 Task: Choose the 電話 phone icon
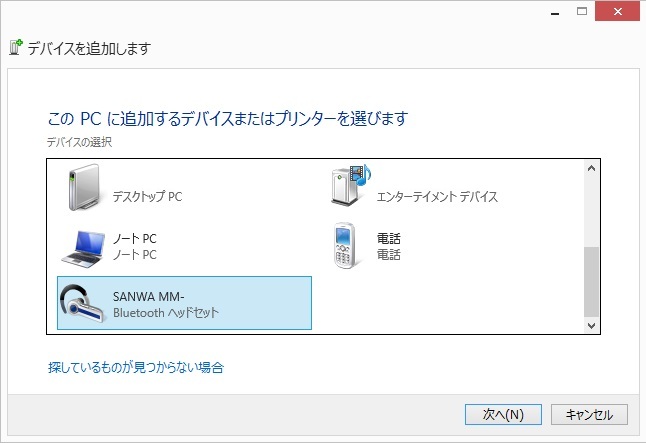click(x=344, y=246)
